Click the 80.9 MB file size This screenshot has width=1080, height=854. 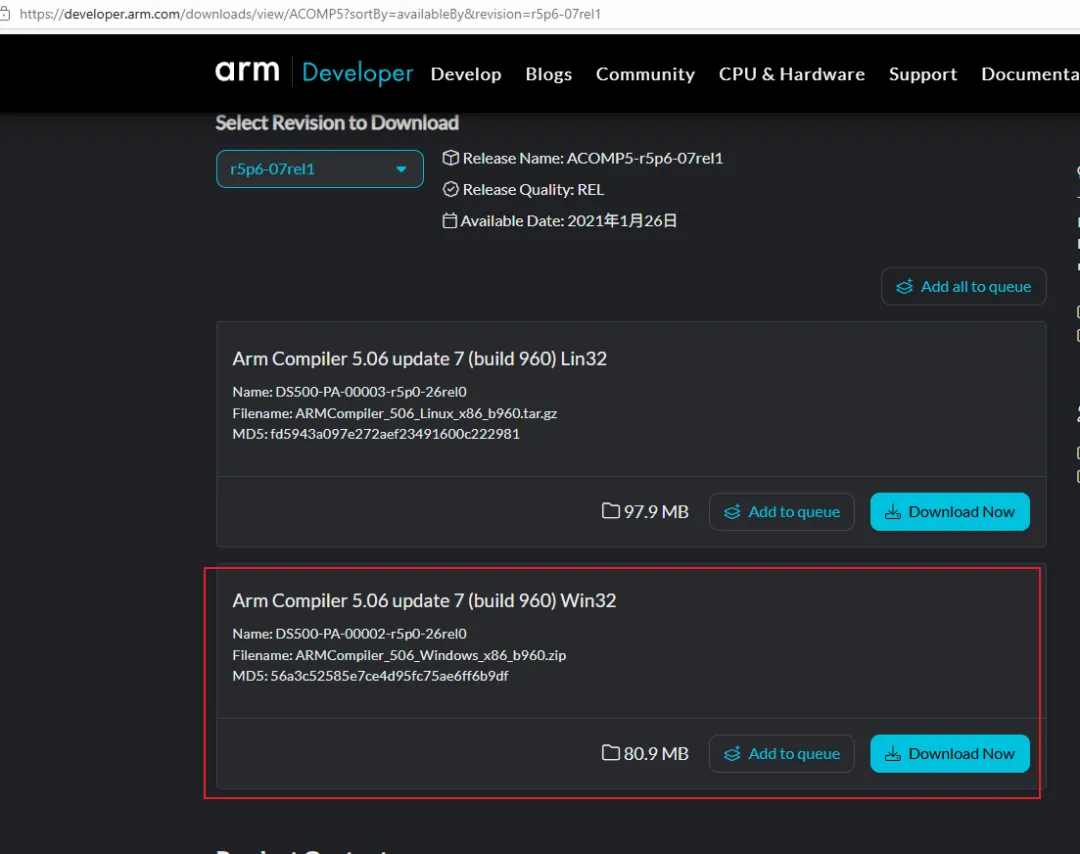(656, 753)
